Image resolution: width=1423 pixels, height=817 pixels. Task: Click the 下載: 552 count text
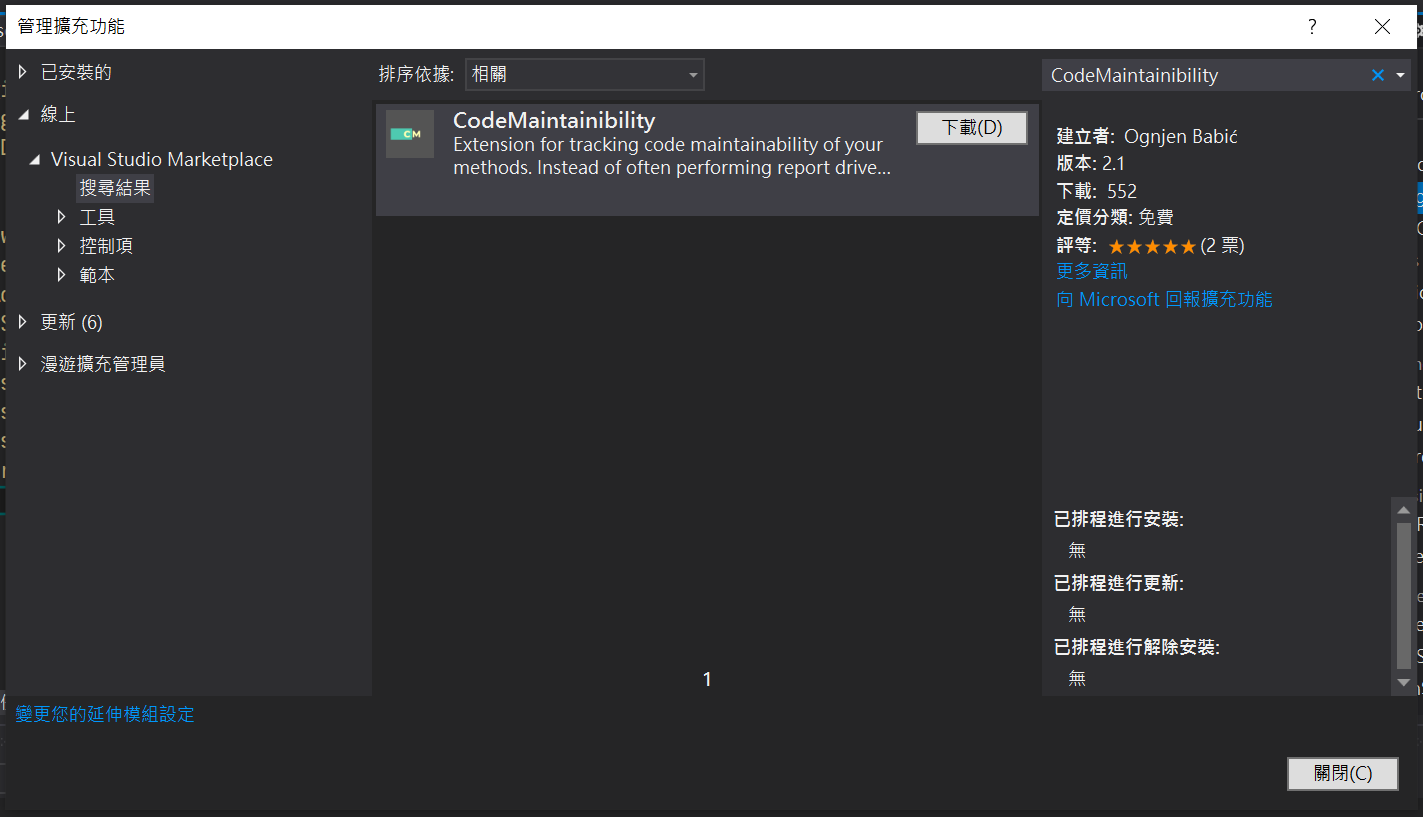pyautogui.click(x=1097, y=190)
